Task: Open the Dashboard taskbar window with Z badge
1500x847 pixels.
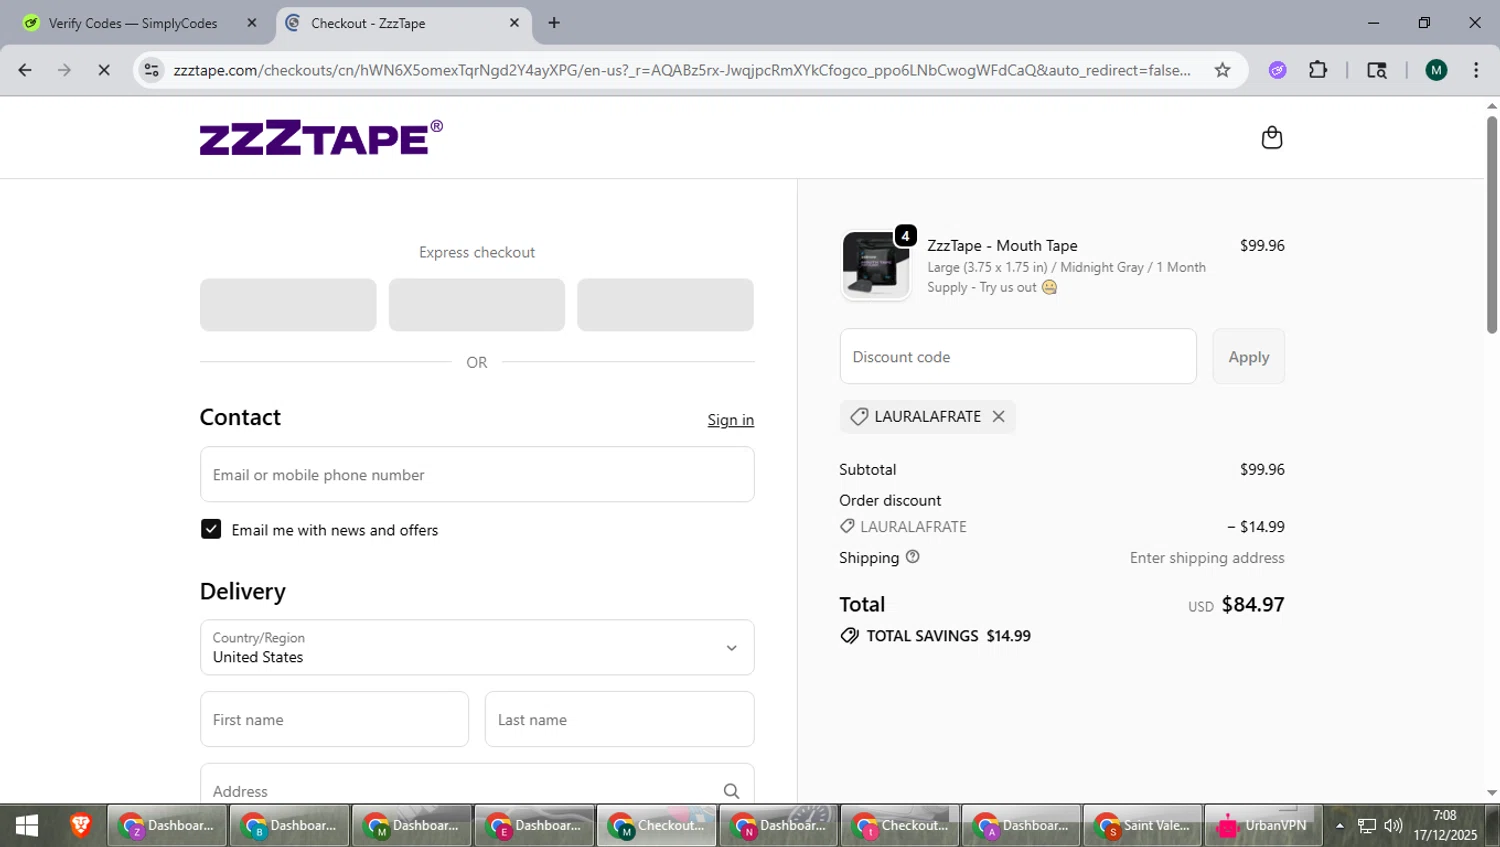Action: tap(167, 825)
